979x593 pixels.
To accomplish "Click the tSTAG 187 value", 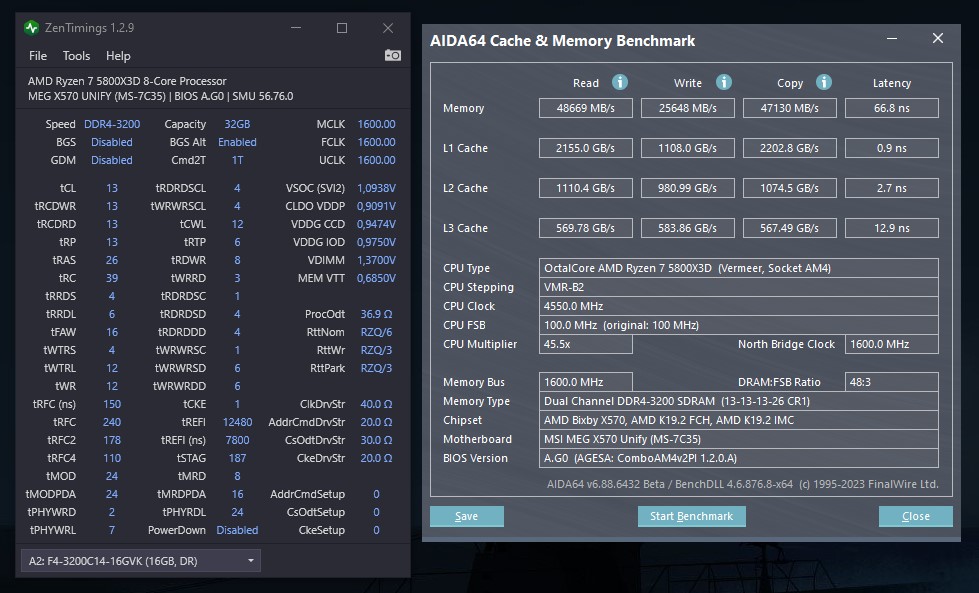I will 237,458.
